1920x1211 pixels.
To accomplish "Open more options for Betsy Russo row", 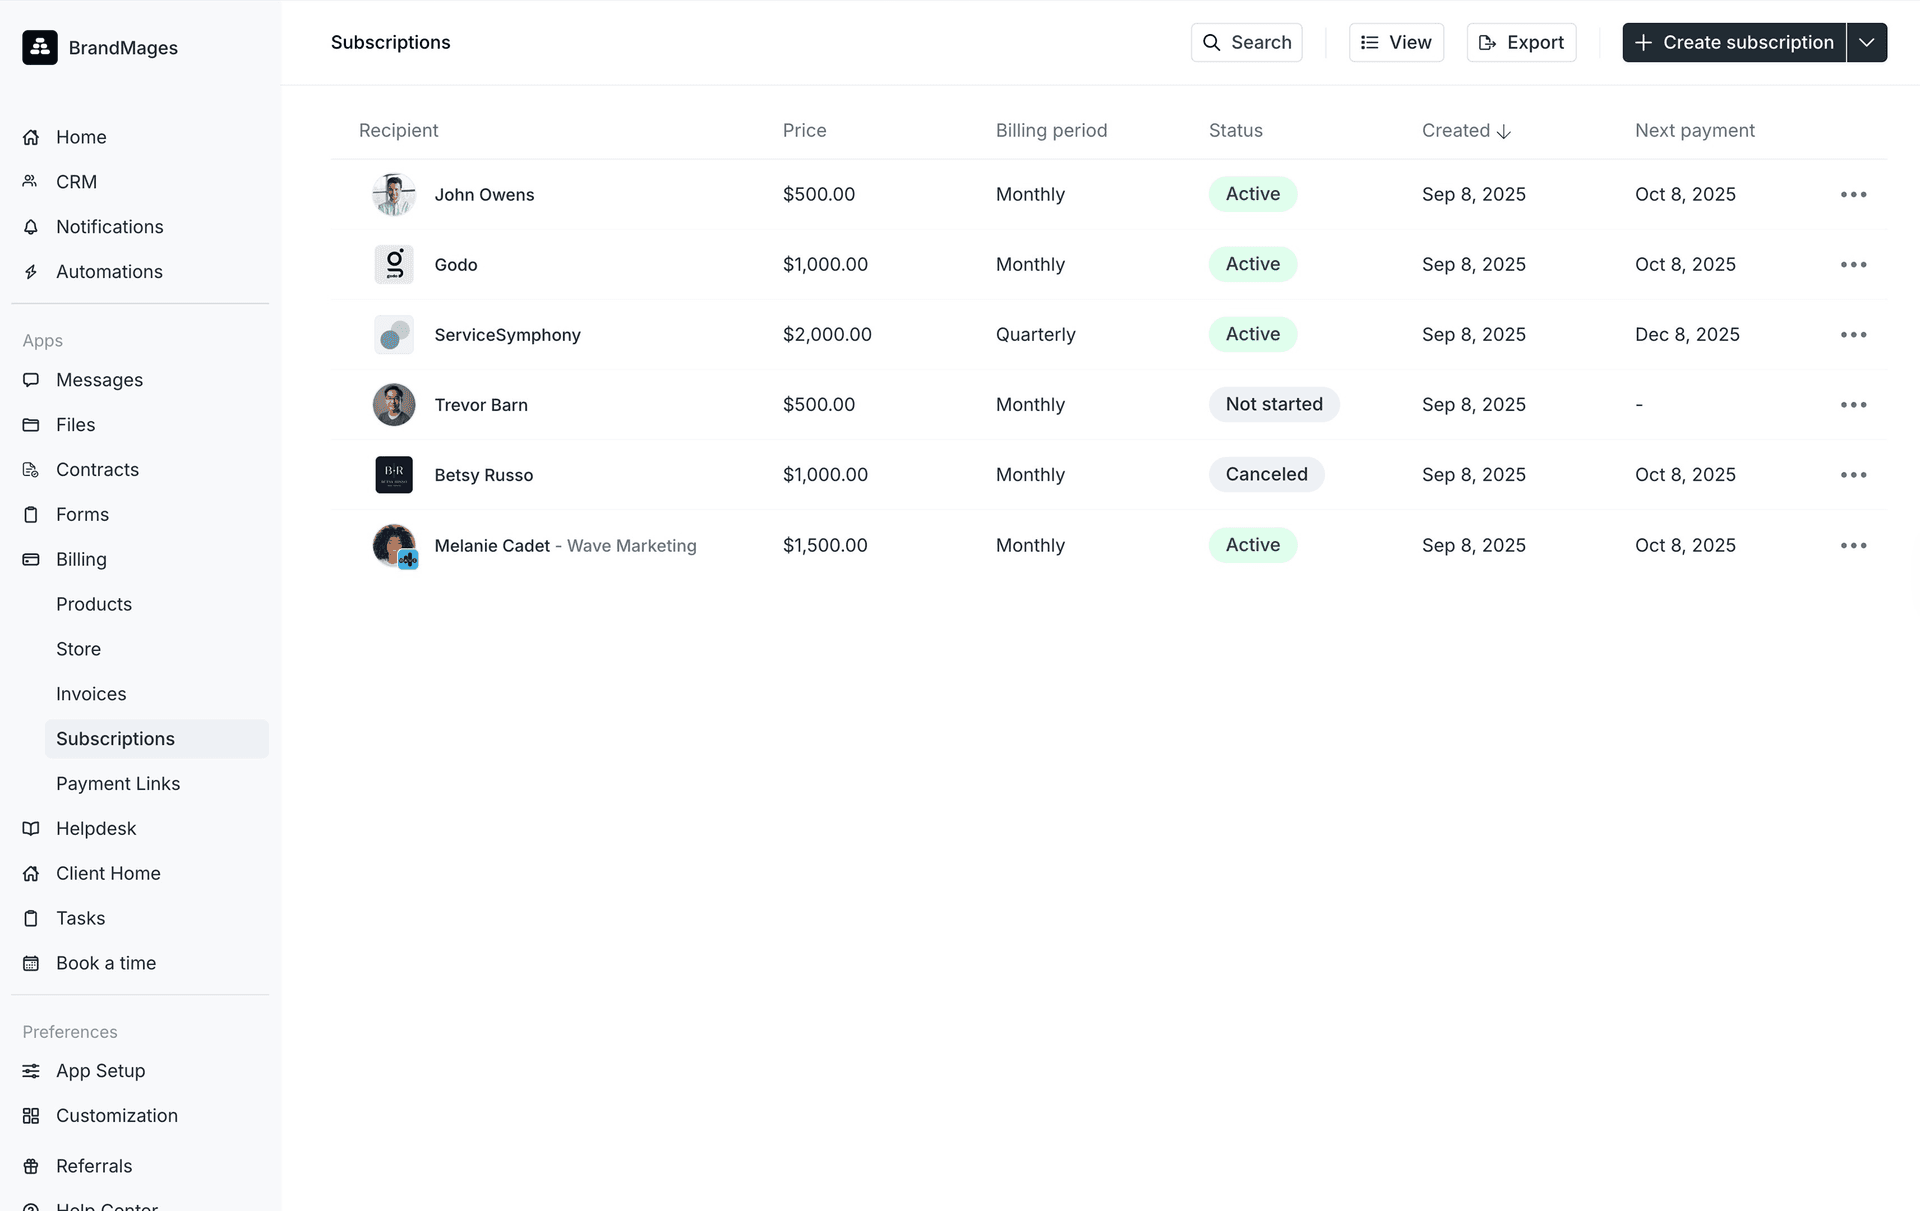I will pyautogui.click(x=1853, y=475).
